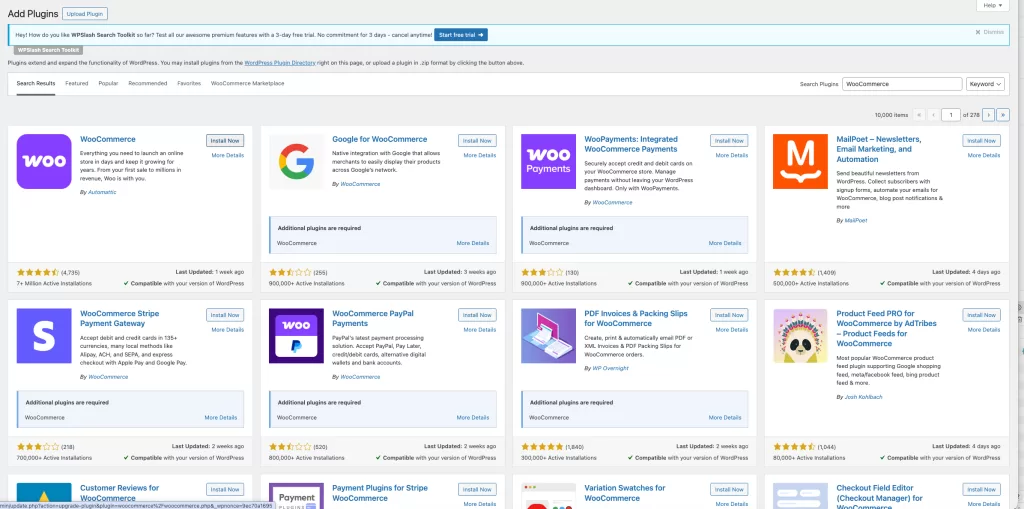Go to last page of results
Viewport: 1024px width, 509px height.
[x=1003, y=115]
